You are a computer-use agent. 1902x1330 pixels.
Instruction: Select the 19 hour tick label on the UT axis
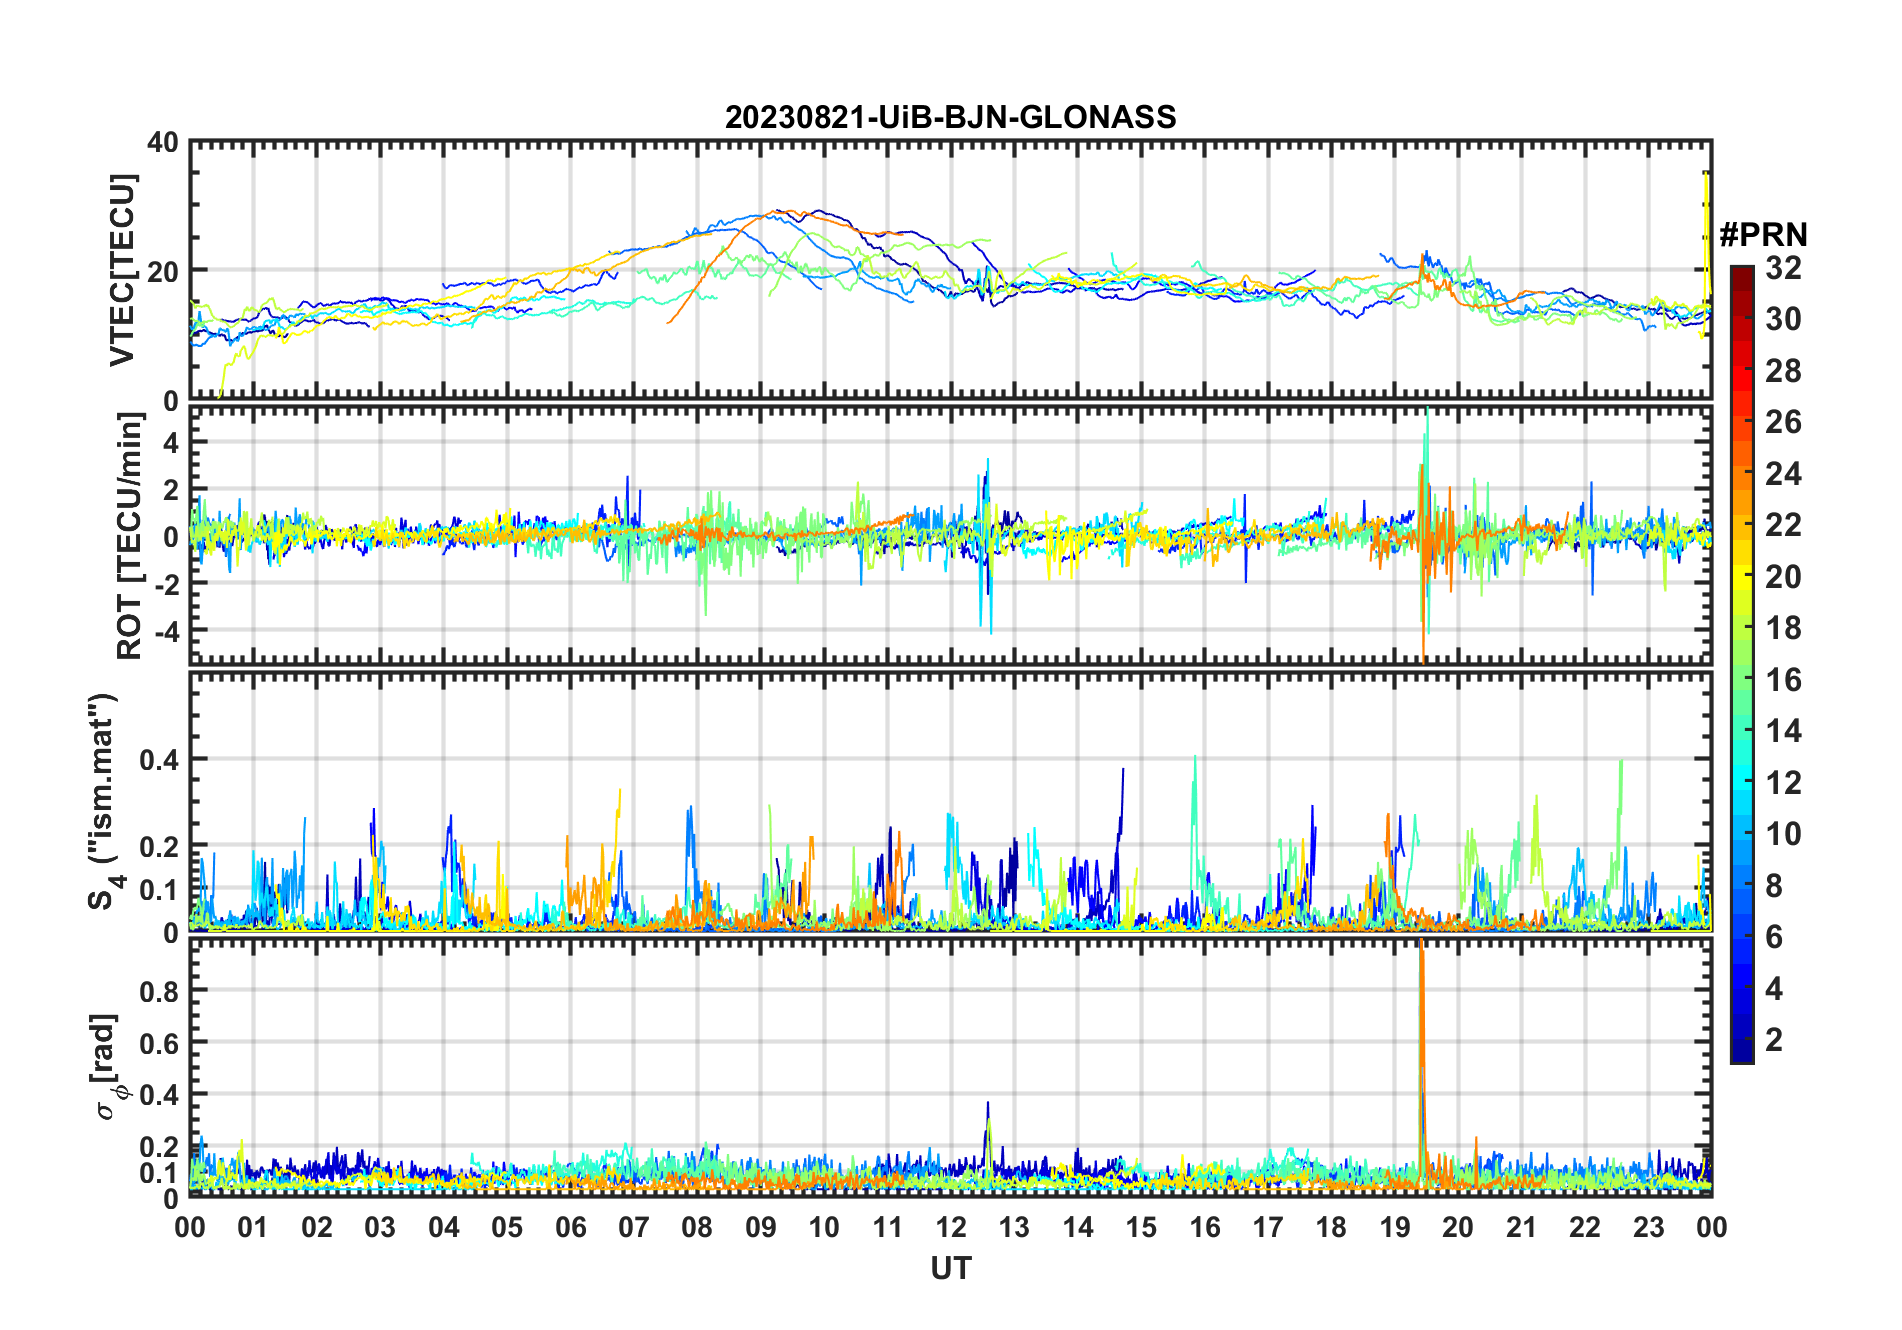tap(1394, 1227)
